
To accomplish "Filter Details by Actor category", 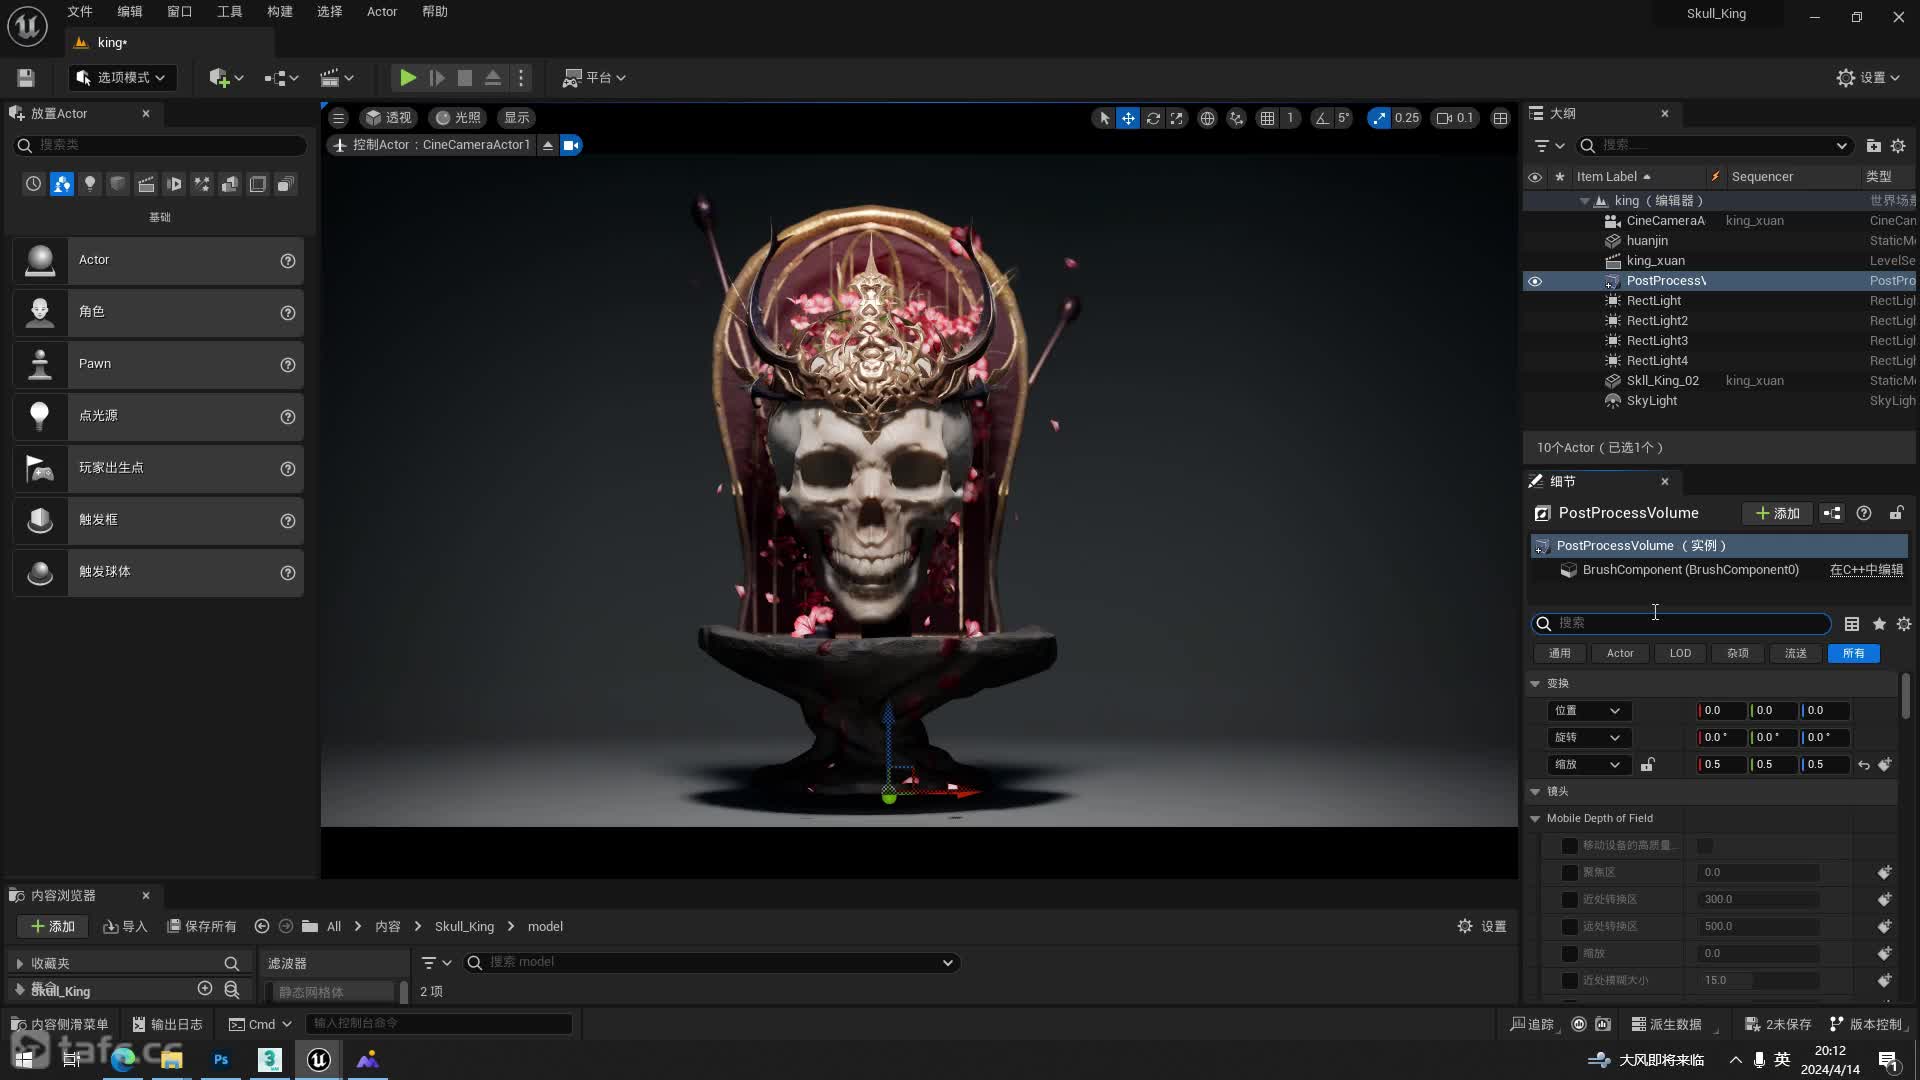I will [x=1620, y=654].
